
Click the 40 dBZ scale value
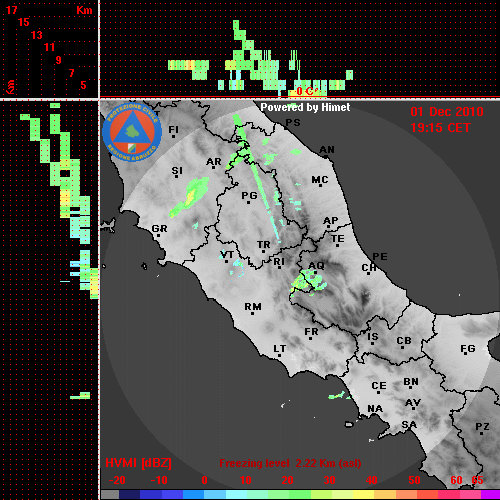[x=371, y=480]
